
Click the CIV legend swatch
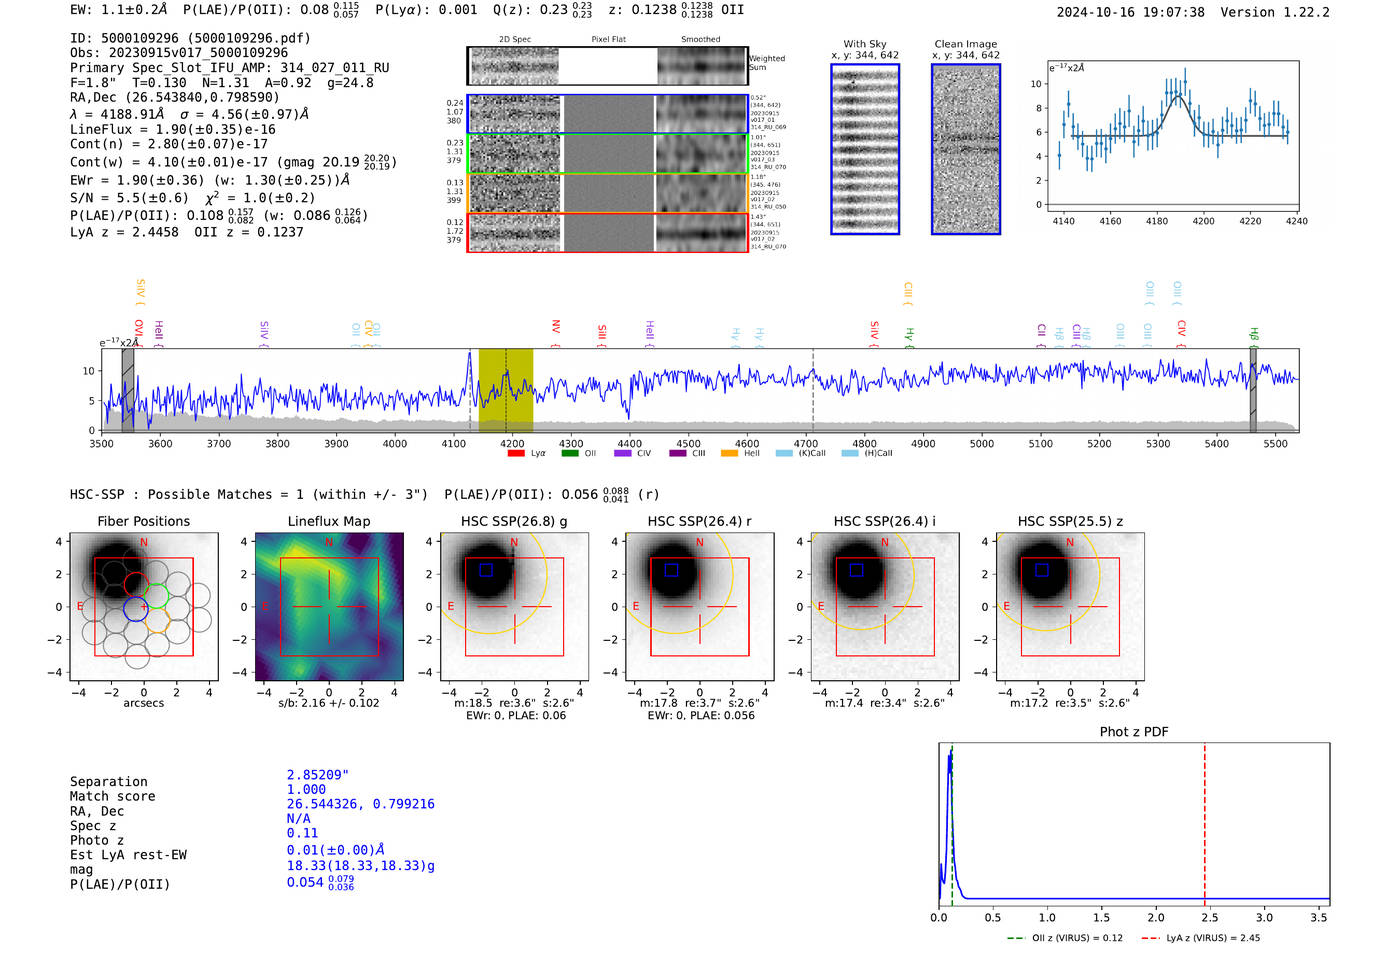(623, 453)
